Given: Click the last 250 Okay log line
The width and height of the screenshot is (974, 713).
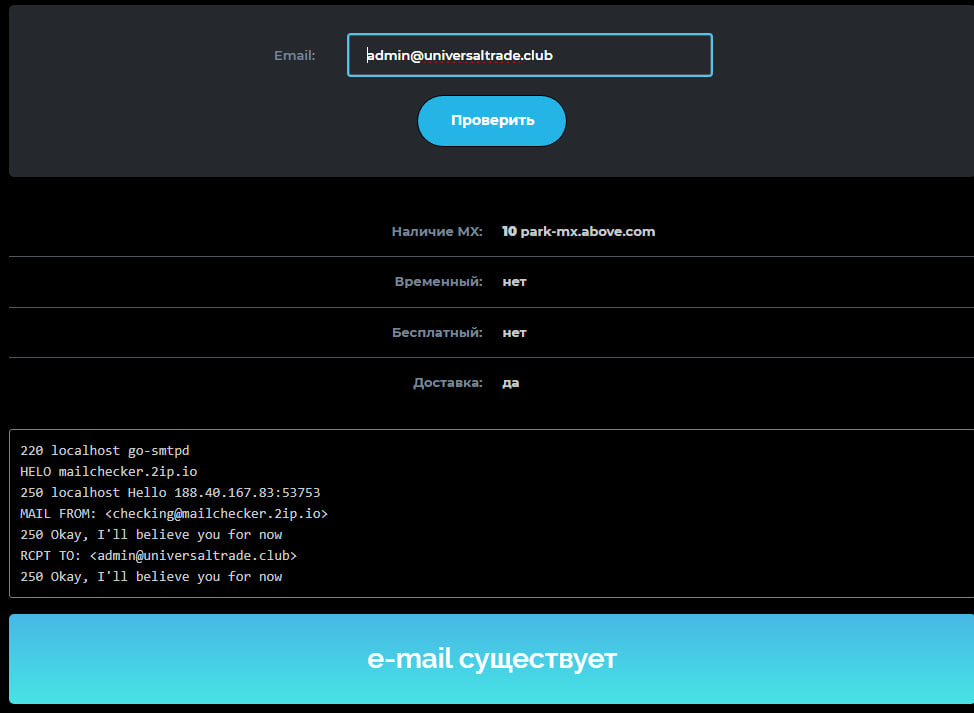Looking at the screenshot, I should [x=151, y=577].
